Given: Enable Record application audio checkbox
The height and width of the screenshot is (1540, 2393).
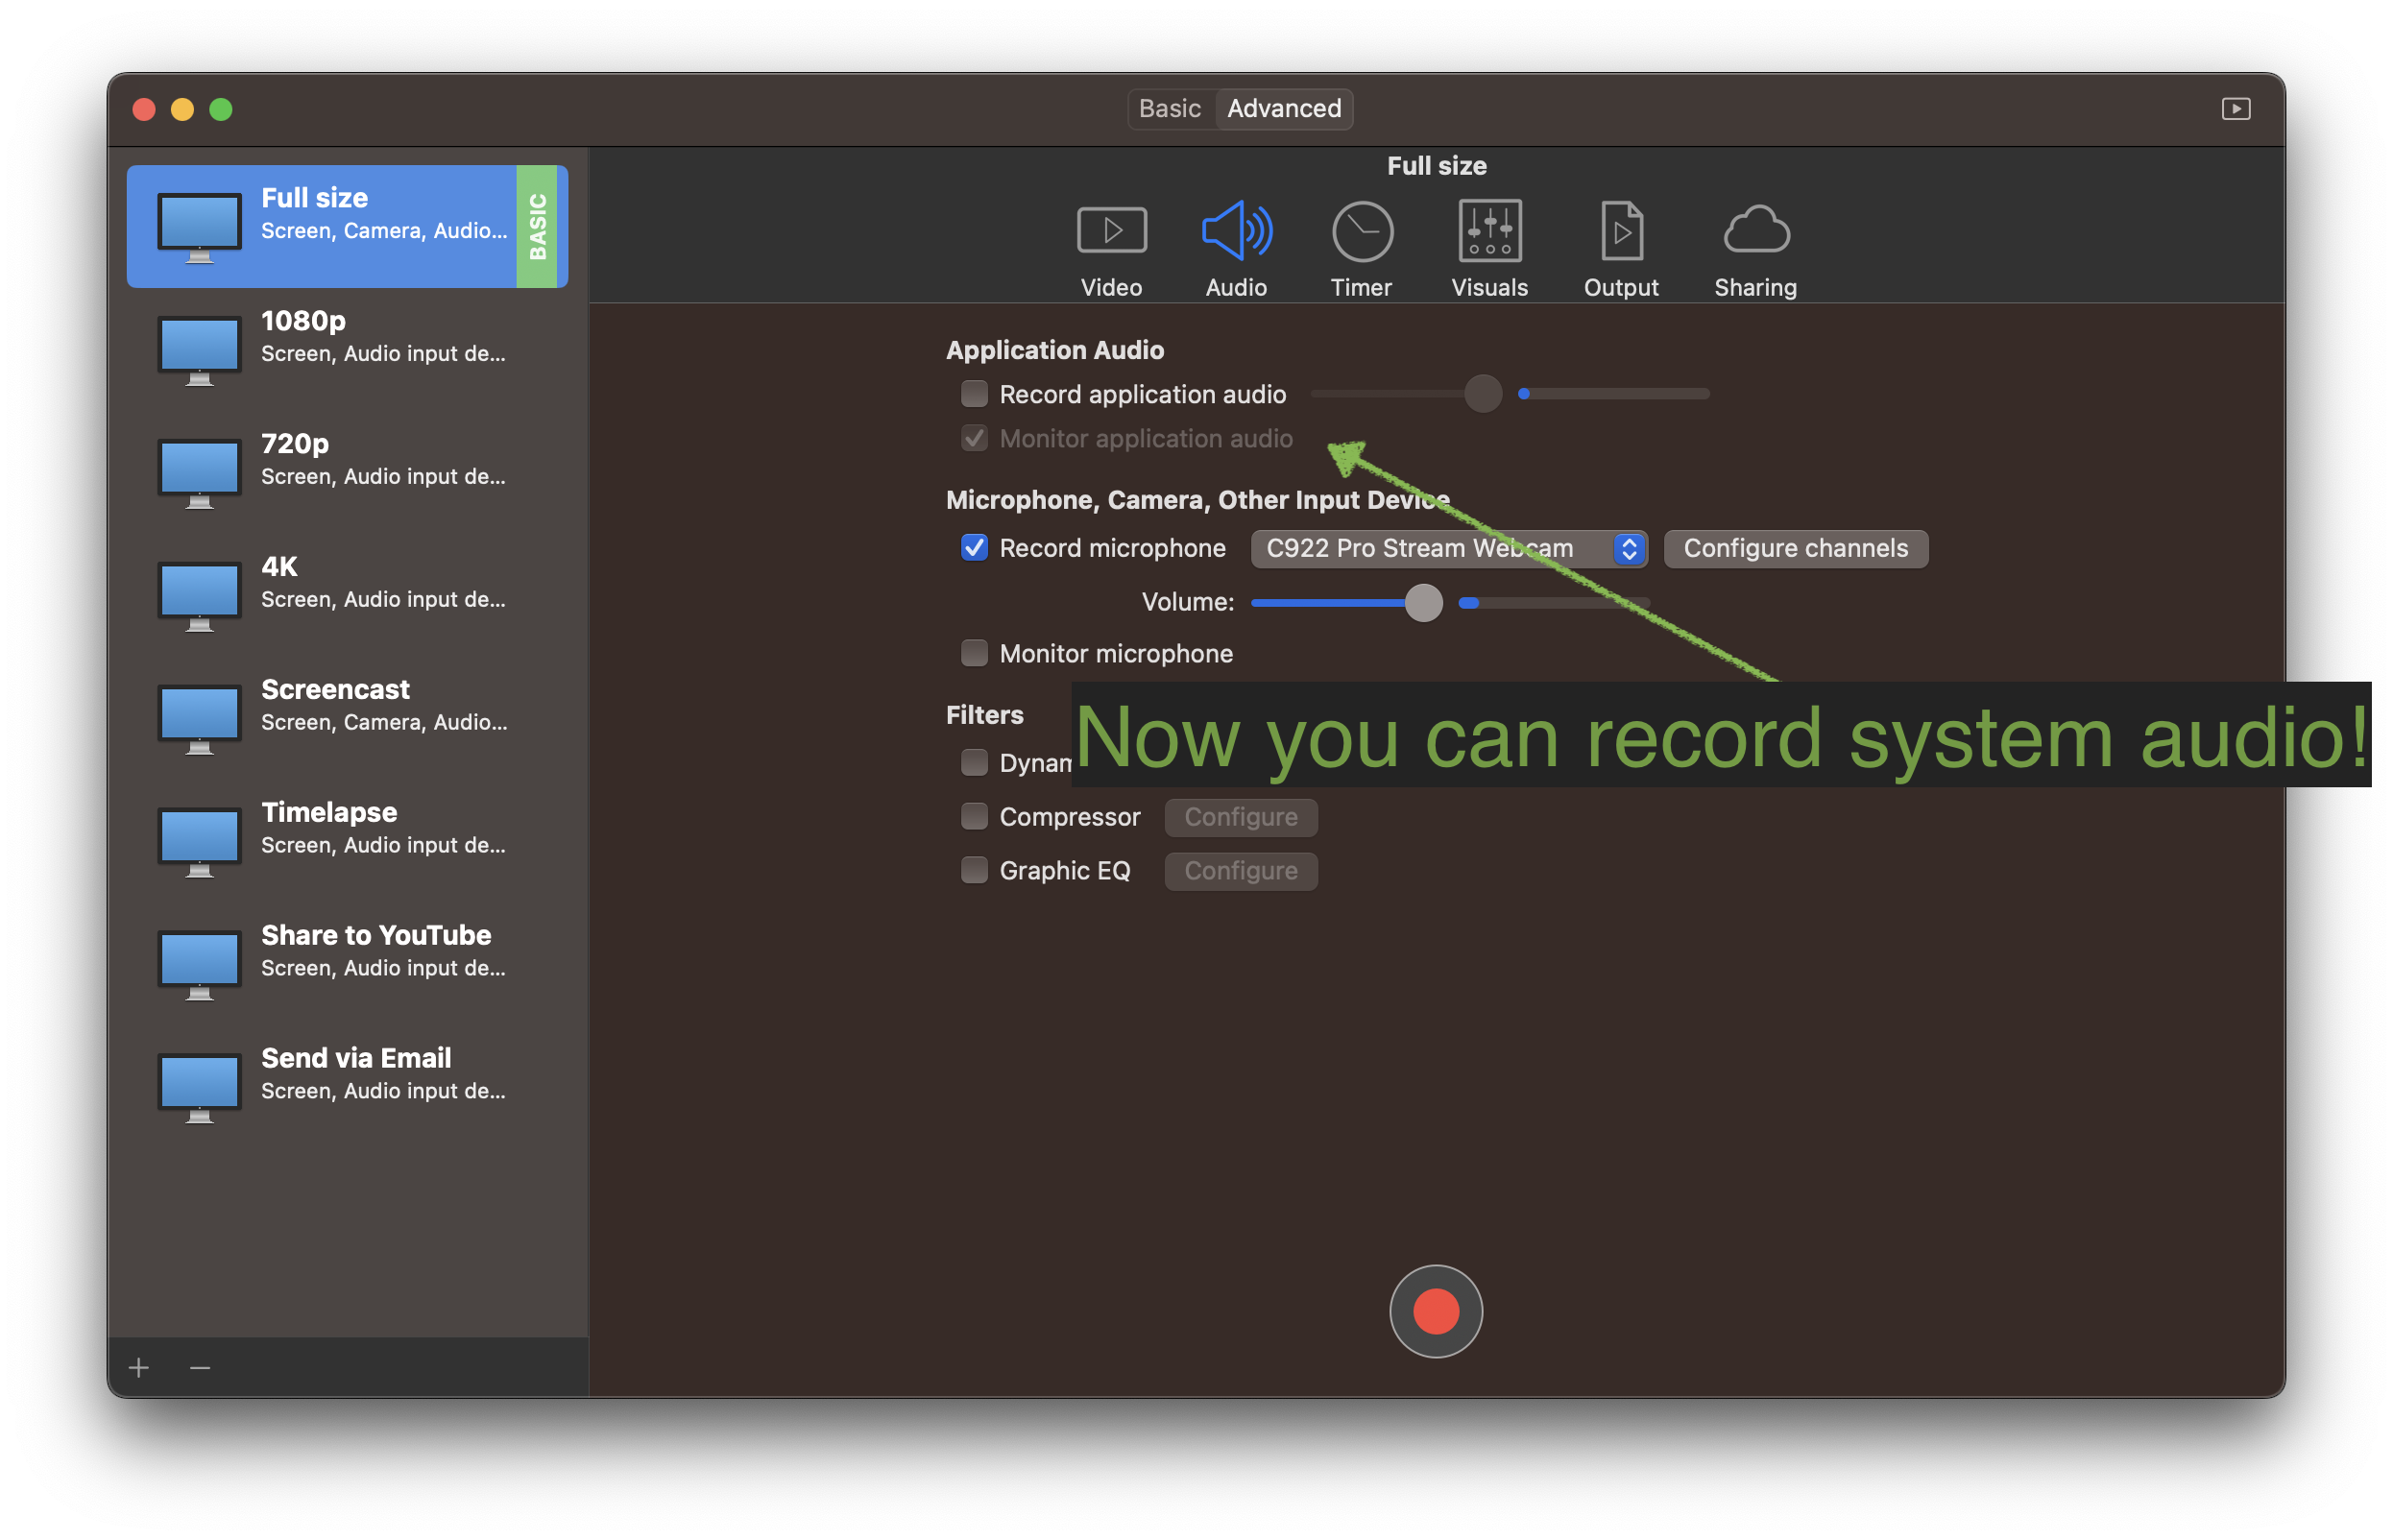Looking at the screenshot, I should (x=974, y=394).
